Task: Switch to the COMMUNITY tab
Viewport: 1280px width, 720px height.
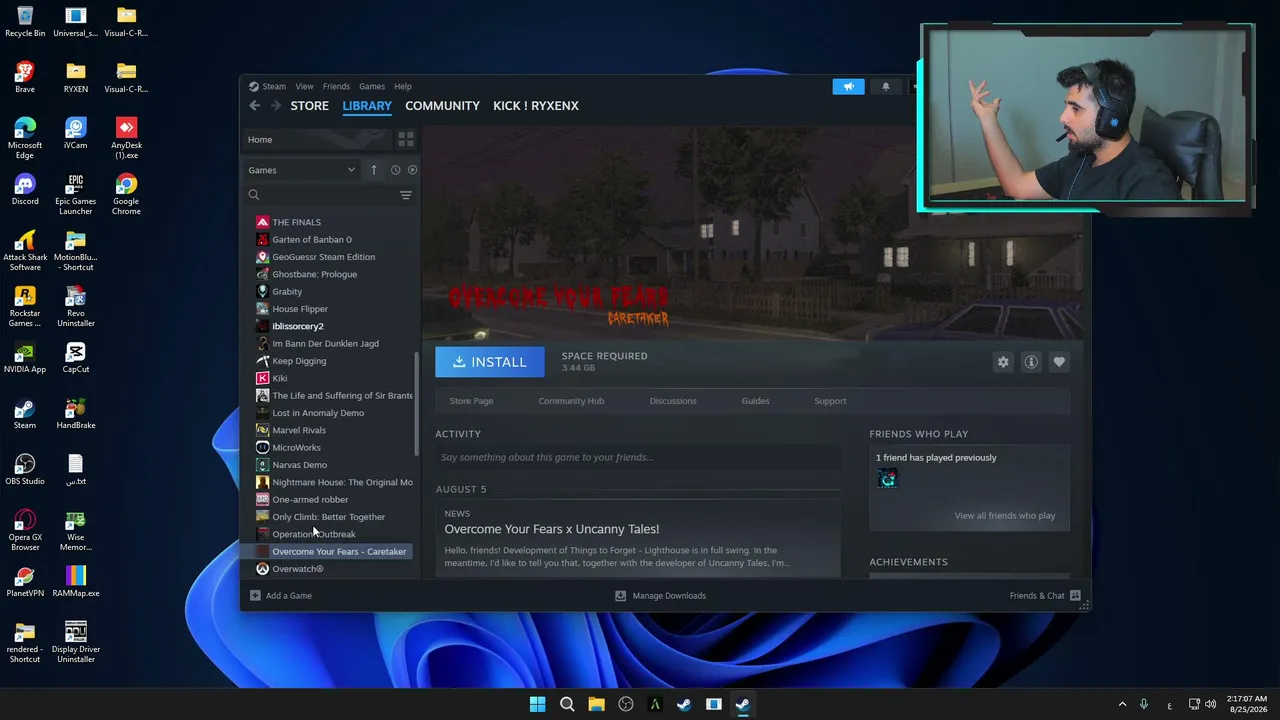Action: (442, 106)
